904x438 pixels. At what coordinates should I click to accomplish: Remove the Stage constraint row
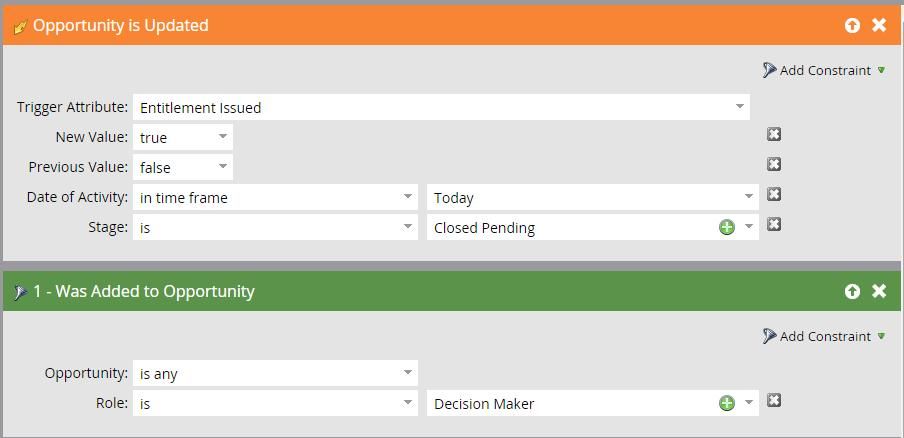[x=774, y=225]
